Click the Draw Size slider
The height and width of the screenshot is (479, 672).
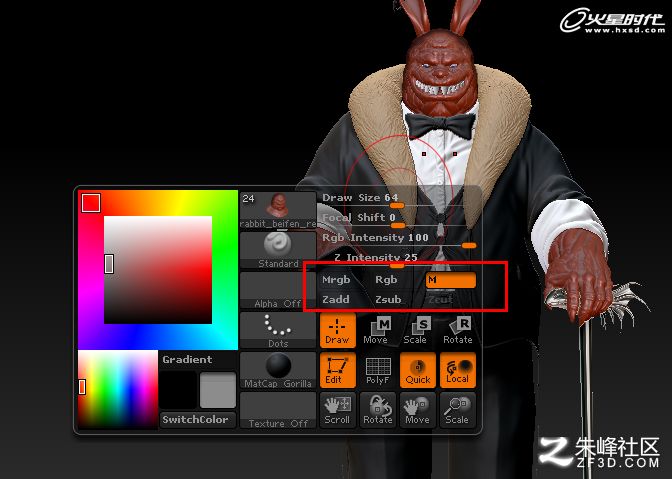[398, 201]
